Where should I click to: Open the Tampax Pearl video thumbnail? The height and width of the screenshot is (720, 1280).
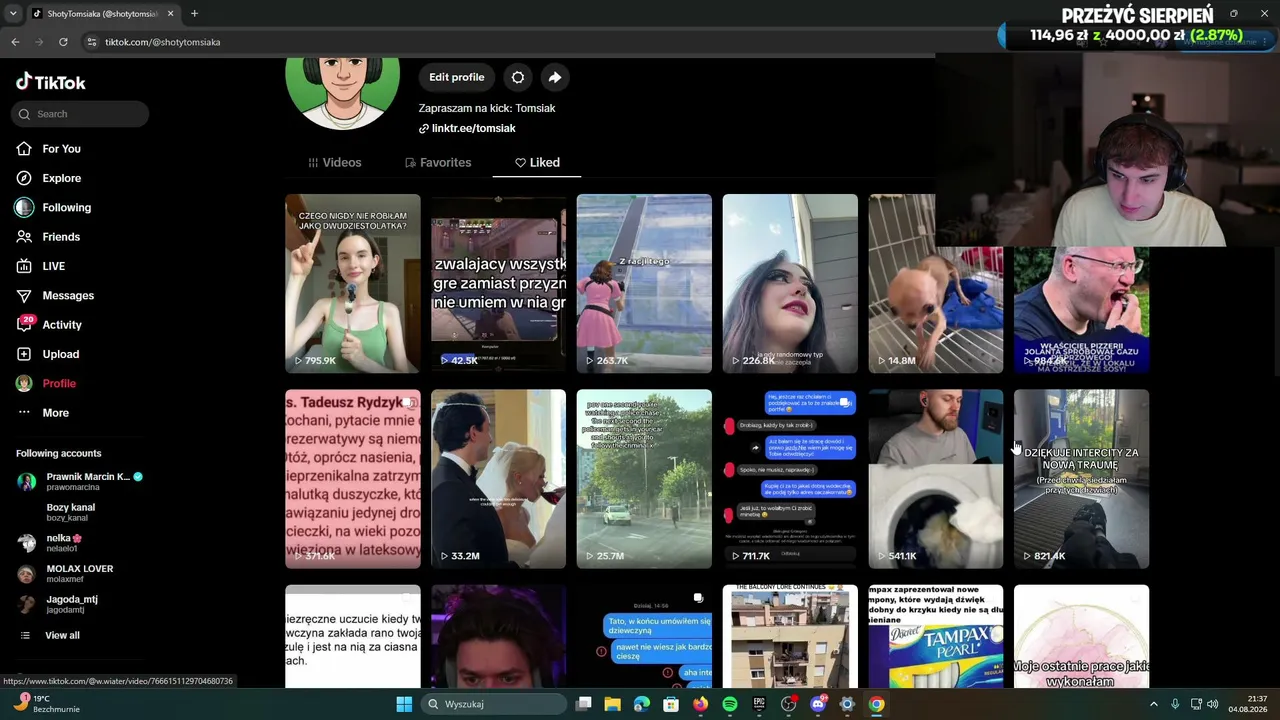coord(936,636)
